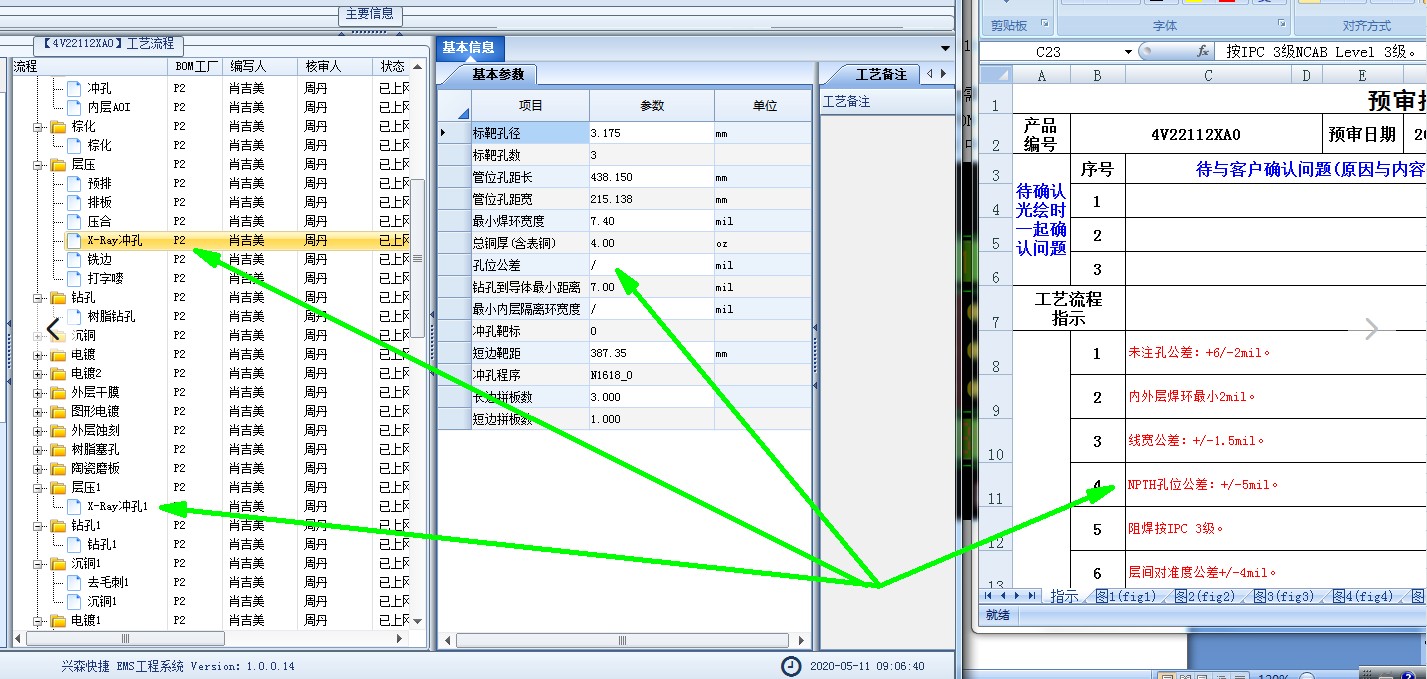
Task: Click the folder icon of 外层干膜
Action: click(x=58, y=392)
